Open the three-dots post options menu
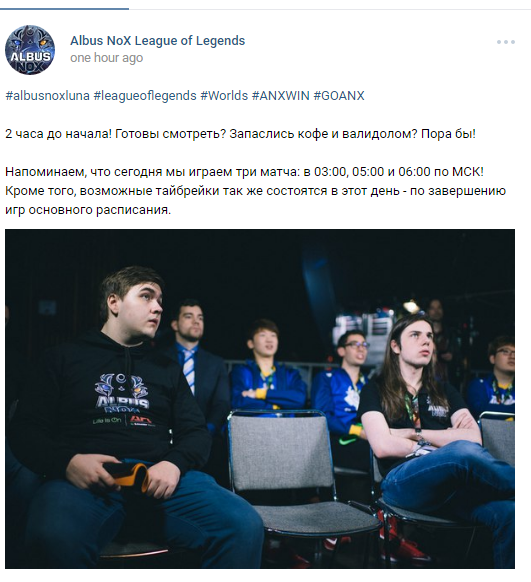The height and width of the screenshot is (582, 531). coord(506,42)
